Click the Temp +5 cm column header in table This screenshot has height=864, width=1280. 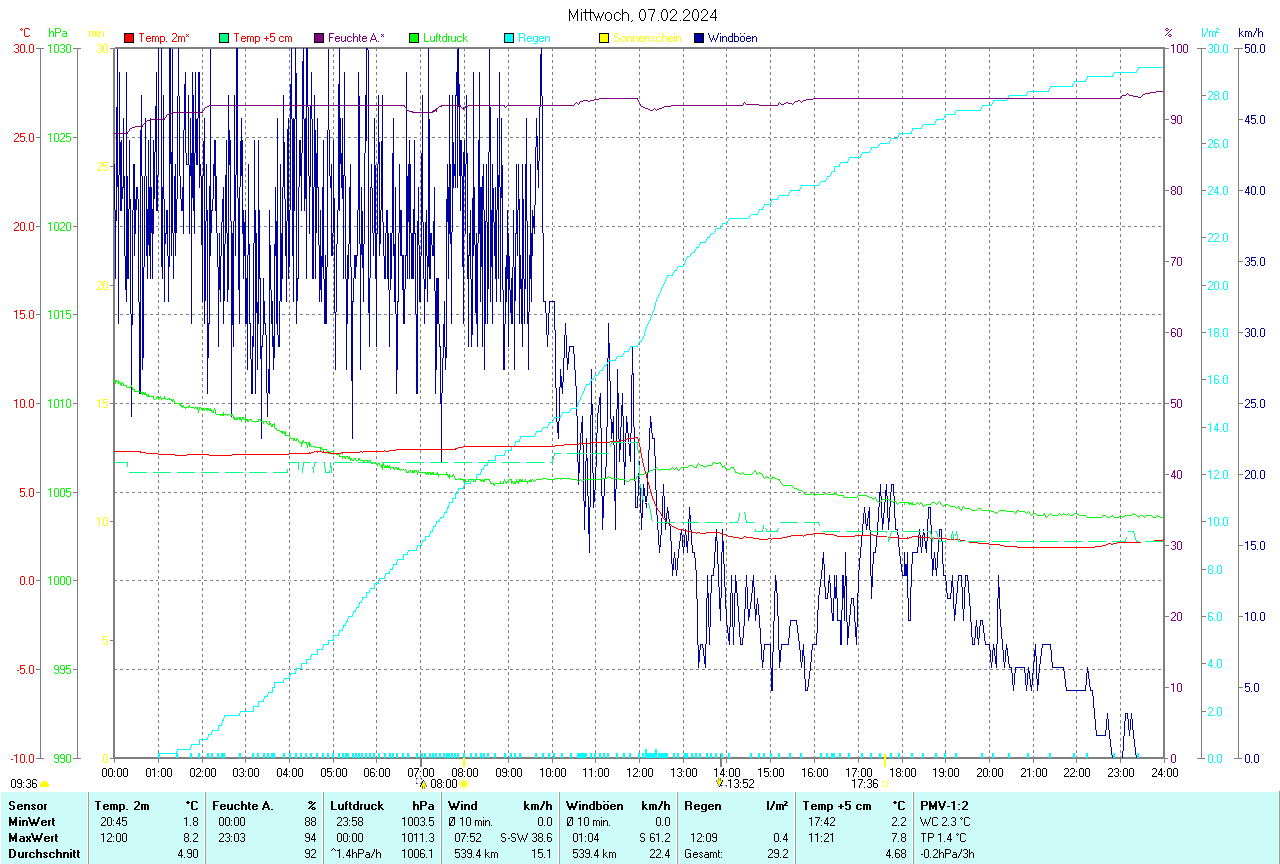point(836,805)
